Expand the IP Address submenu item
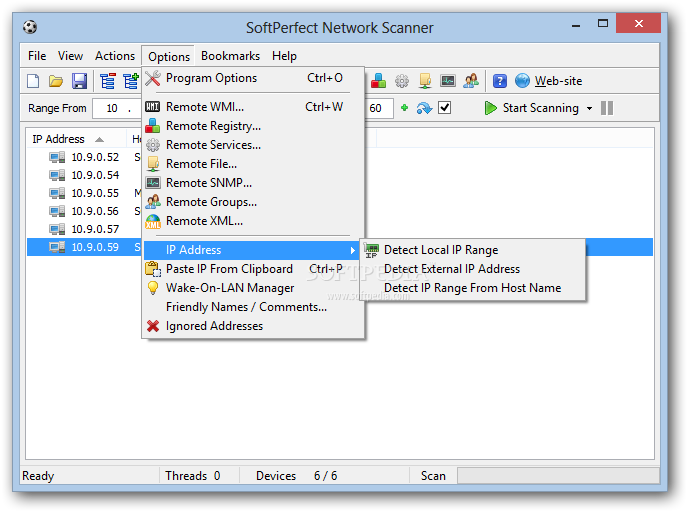 pyautogui.click(x=253, y=250)
